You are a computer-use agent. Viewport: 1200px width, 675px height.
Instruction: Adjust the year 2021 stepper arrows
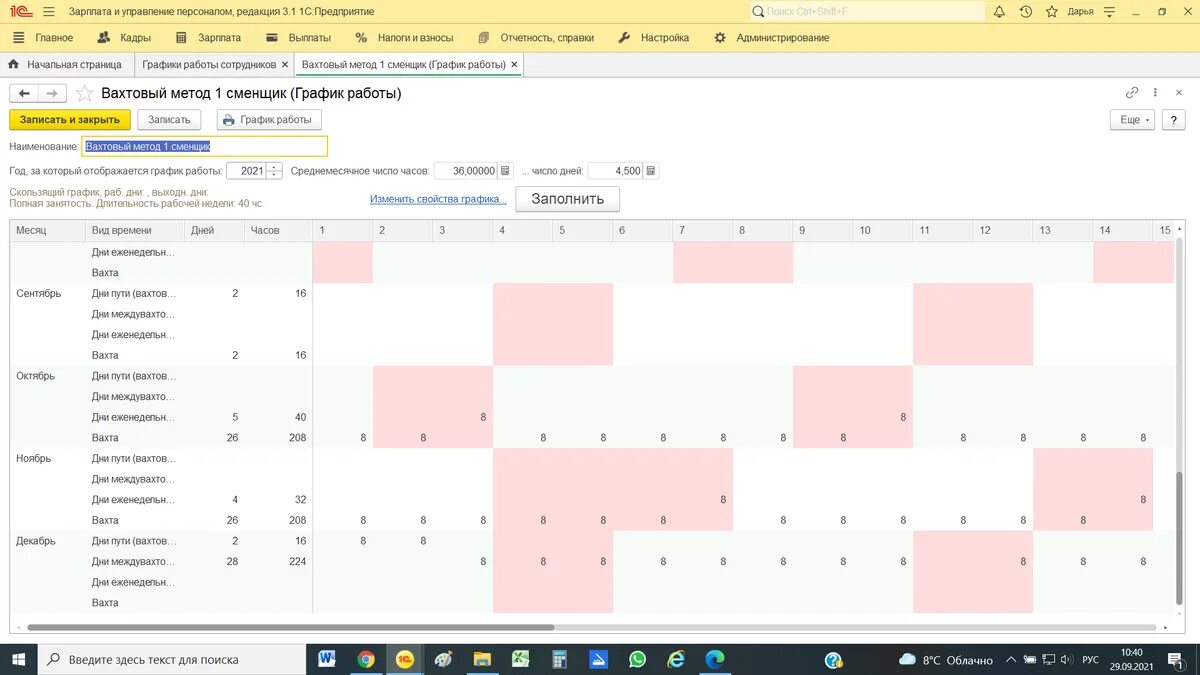tap(275, 171)
